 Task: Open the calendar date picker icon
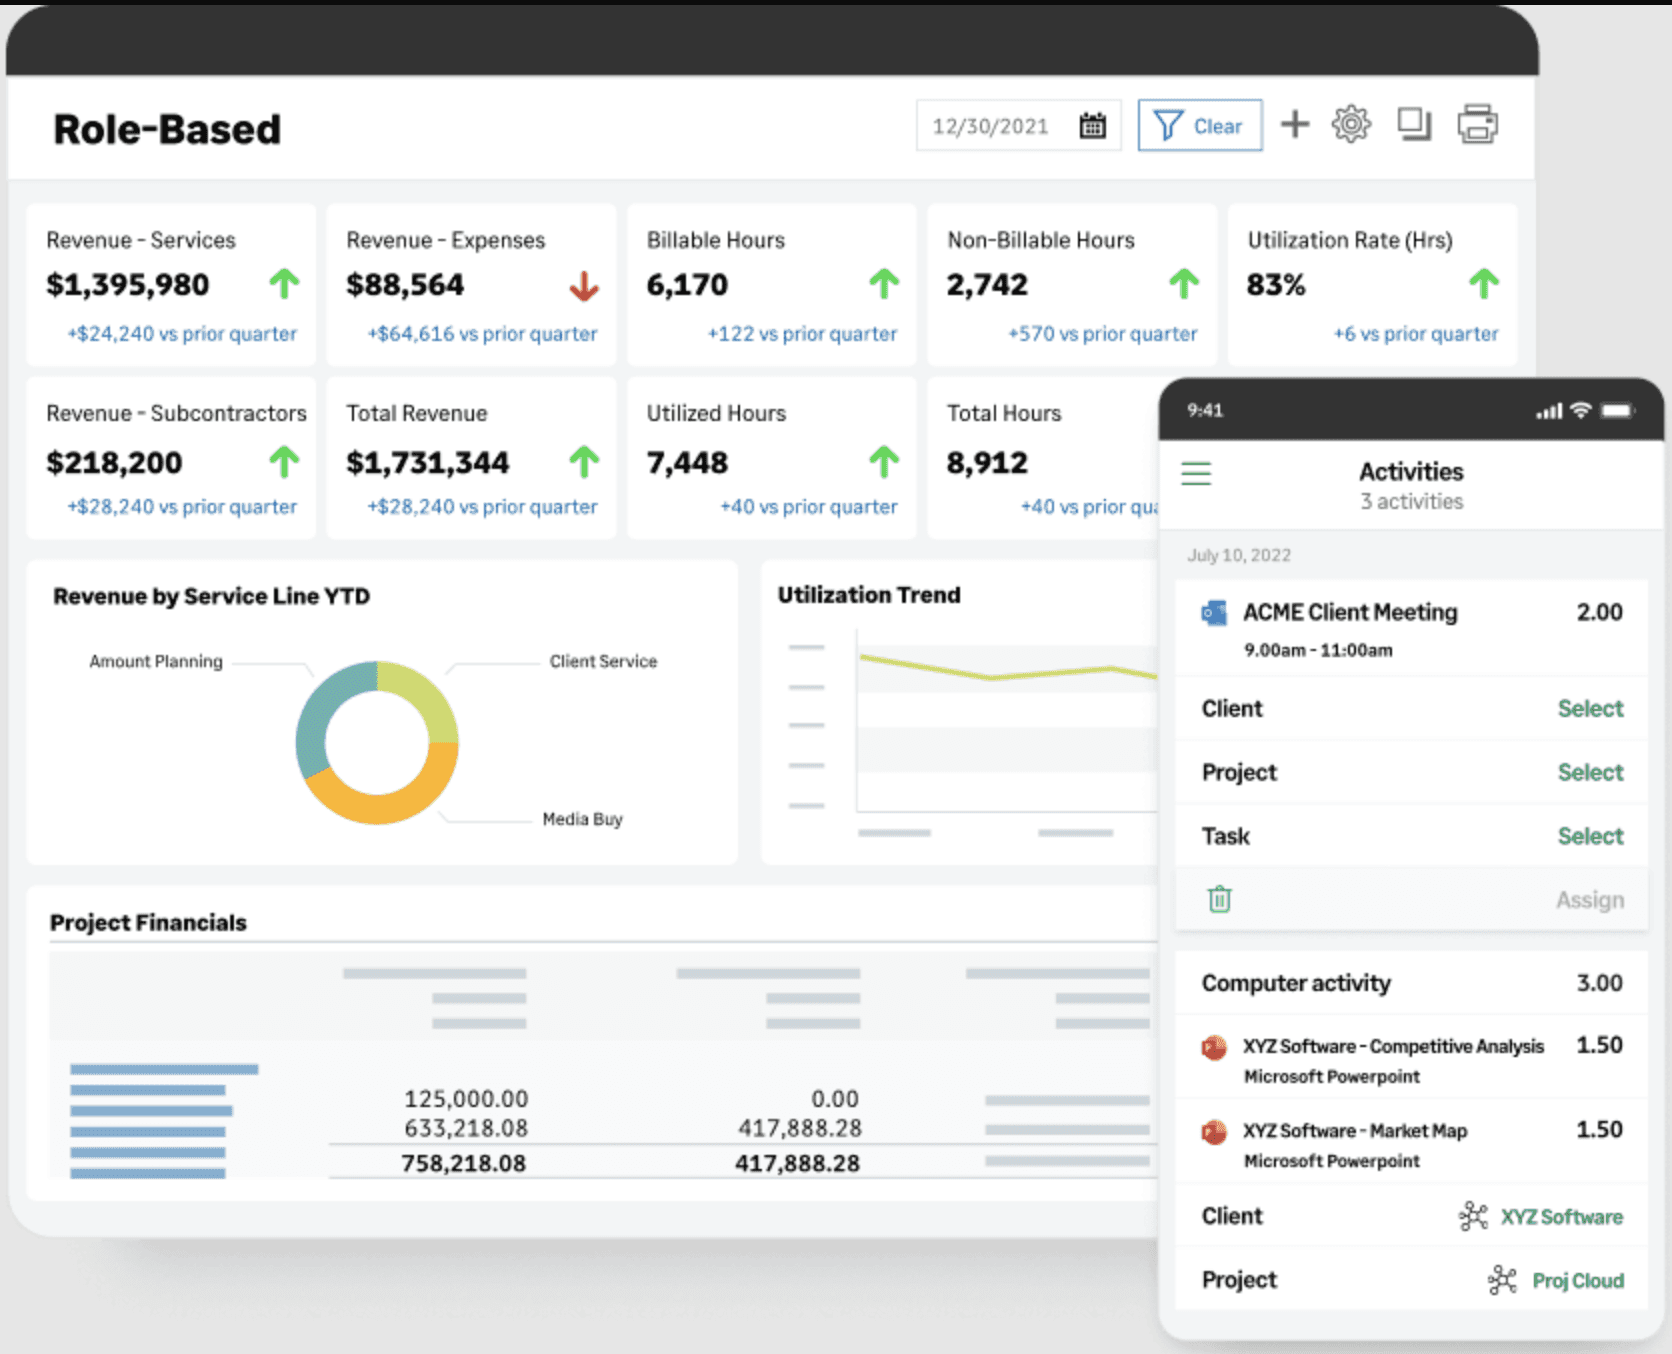click(1093, 126)
